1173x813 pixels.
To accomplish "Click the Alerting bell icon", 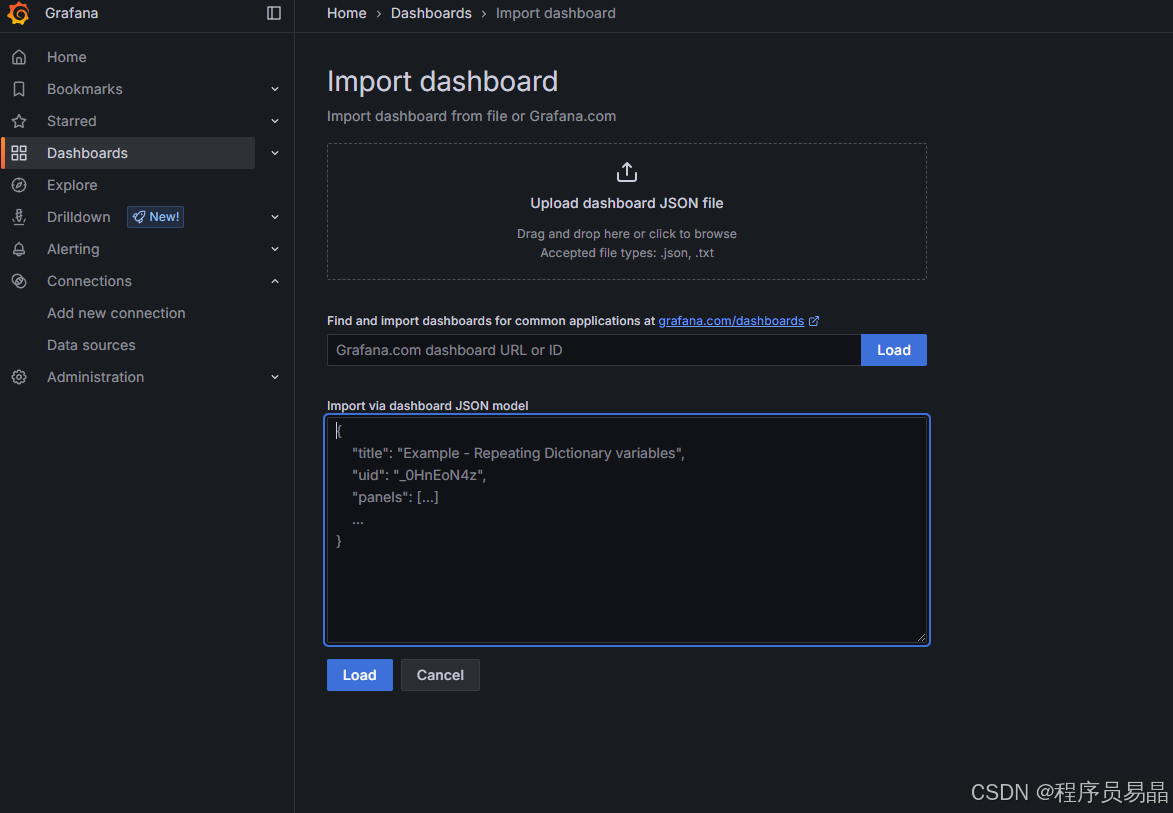I will (x=19, y=249).
